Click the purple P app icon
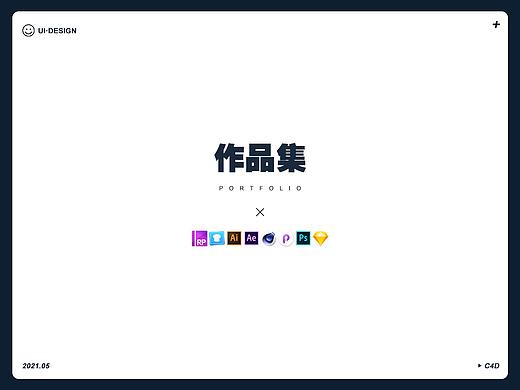Image resolution: width=520 pixels, height=390 pixels. click(x=286, y=239)
